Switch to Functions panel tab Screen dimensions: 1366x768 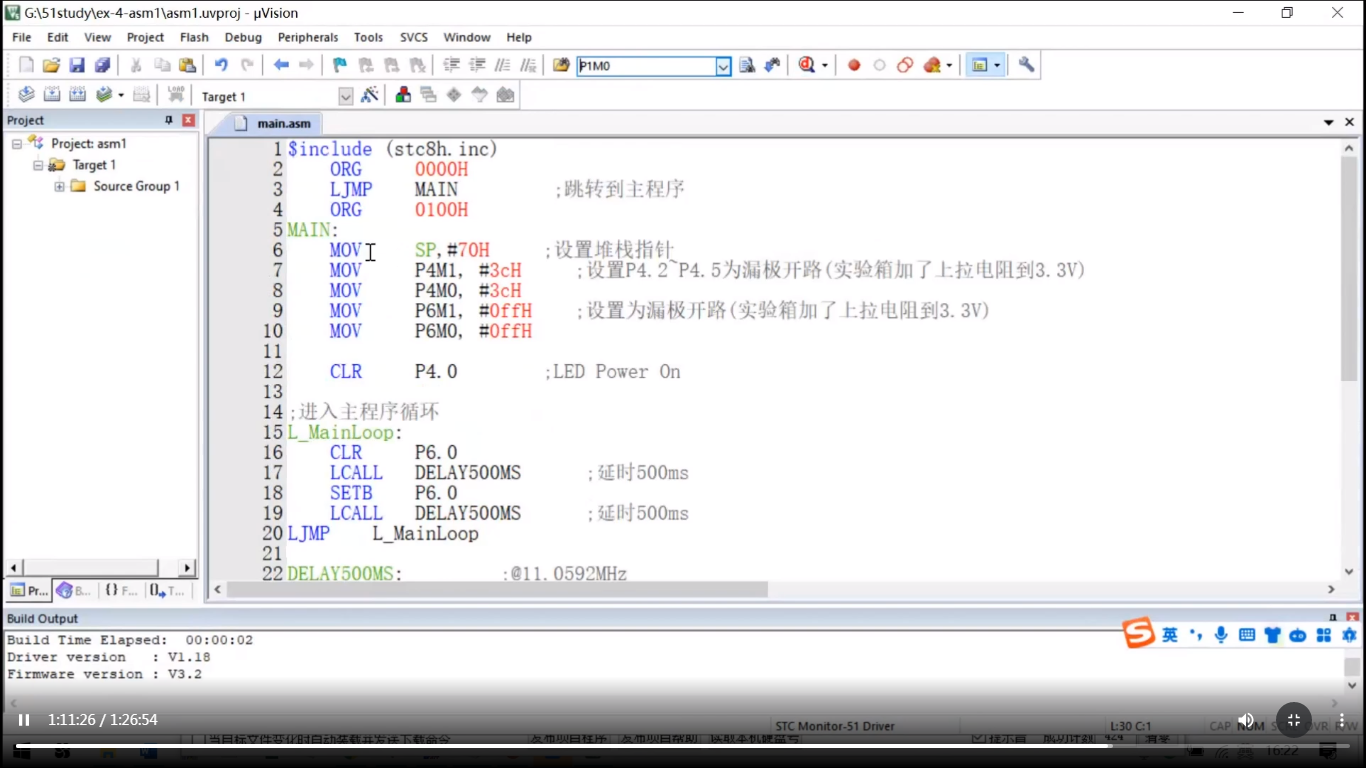click(x=121, y=591)
